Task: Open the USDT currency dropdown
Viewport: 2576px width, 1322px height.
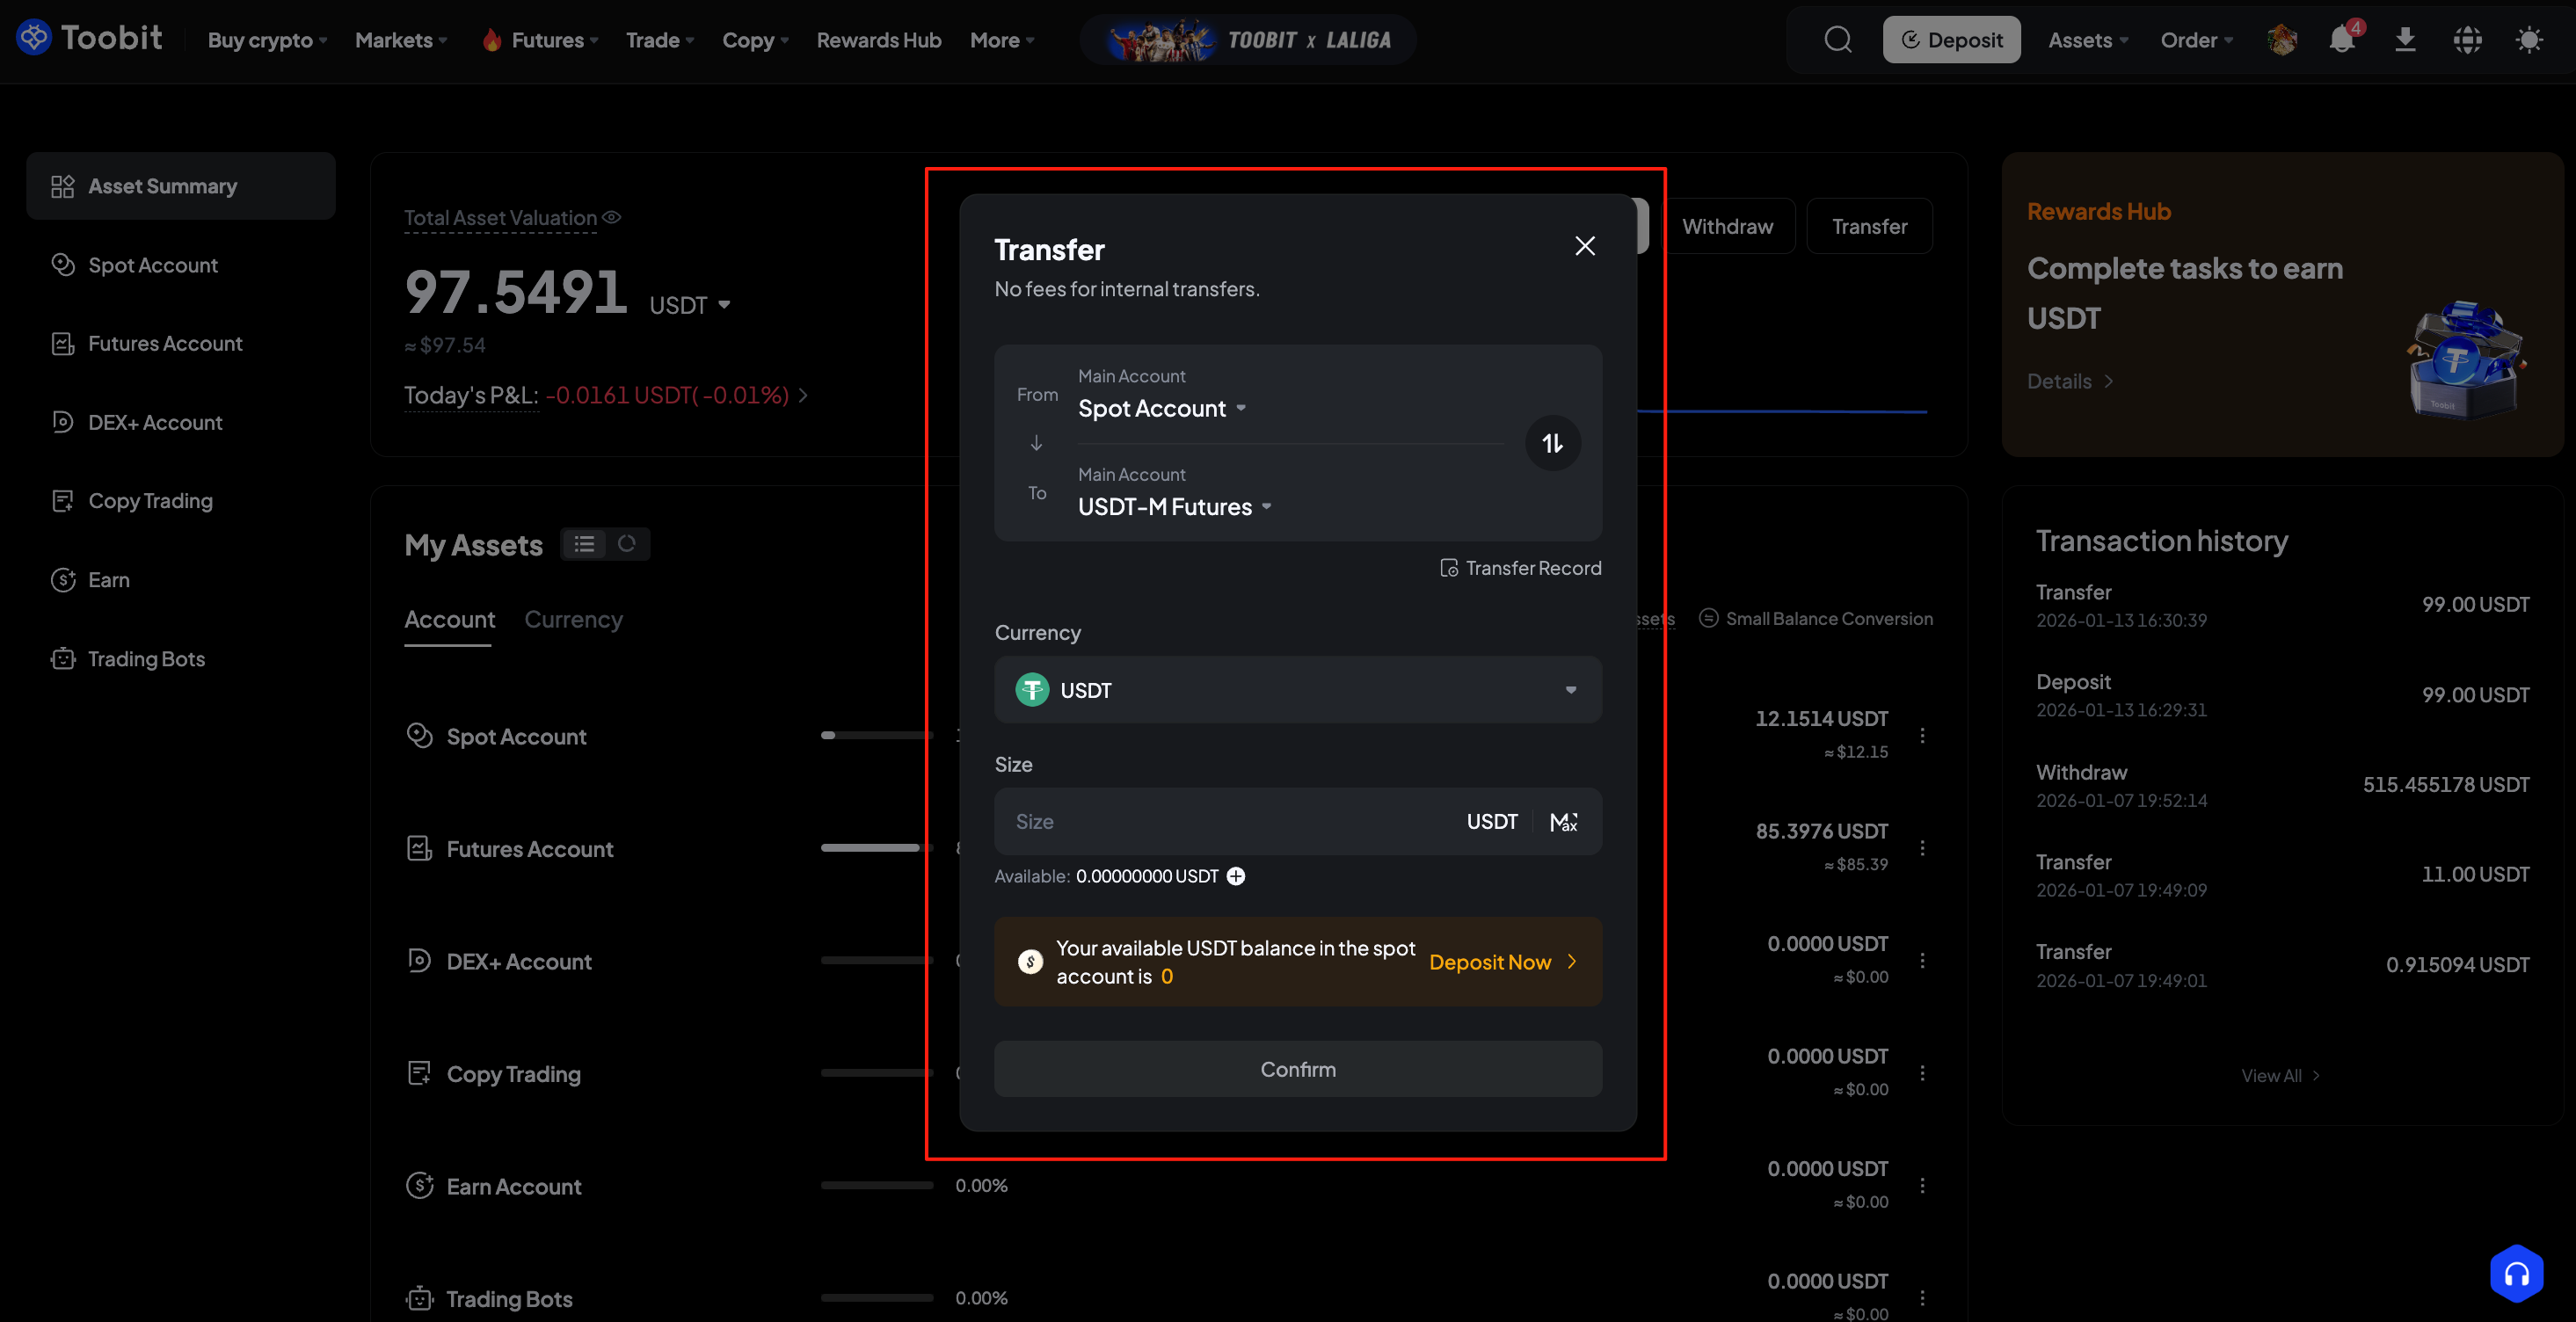Action: pyautogui.click(x=1297, y=690)
